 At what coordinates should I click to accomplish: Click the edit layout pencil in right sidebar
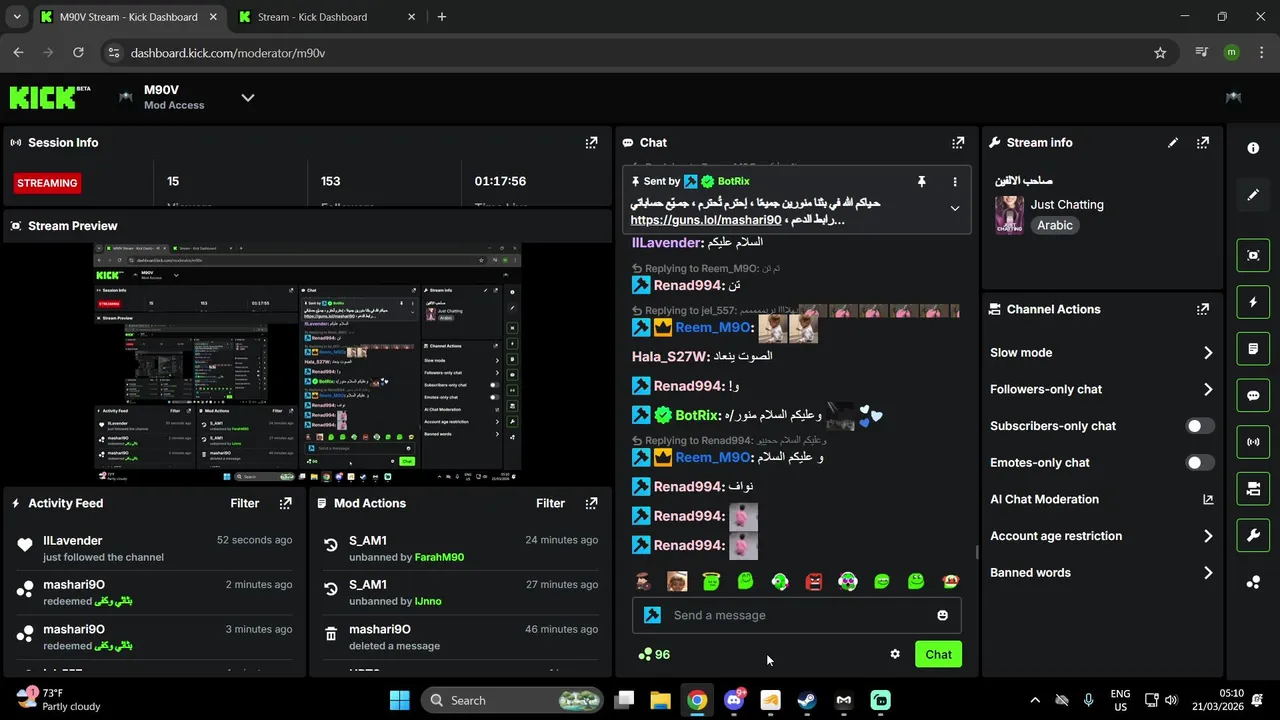1253,195
